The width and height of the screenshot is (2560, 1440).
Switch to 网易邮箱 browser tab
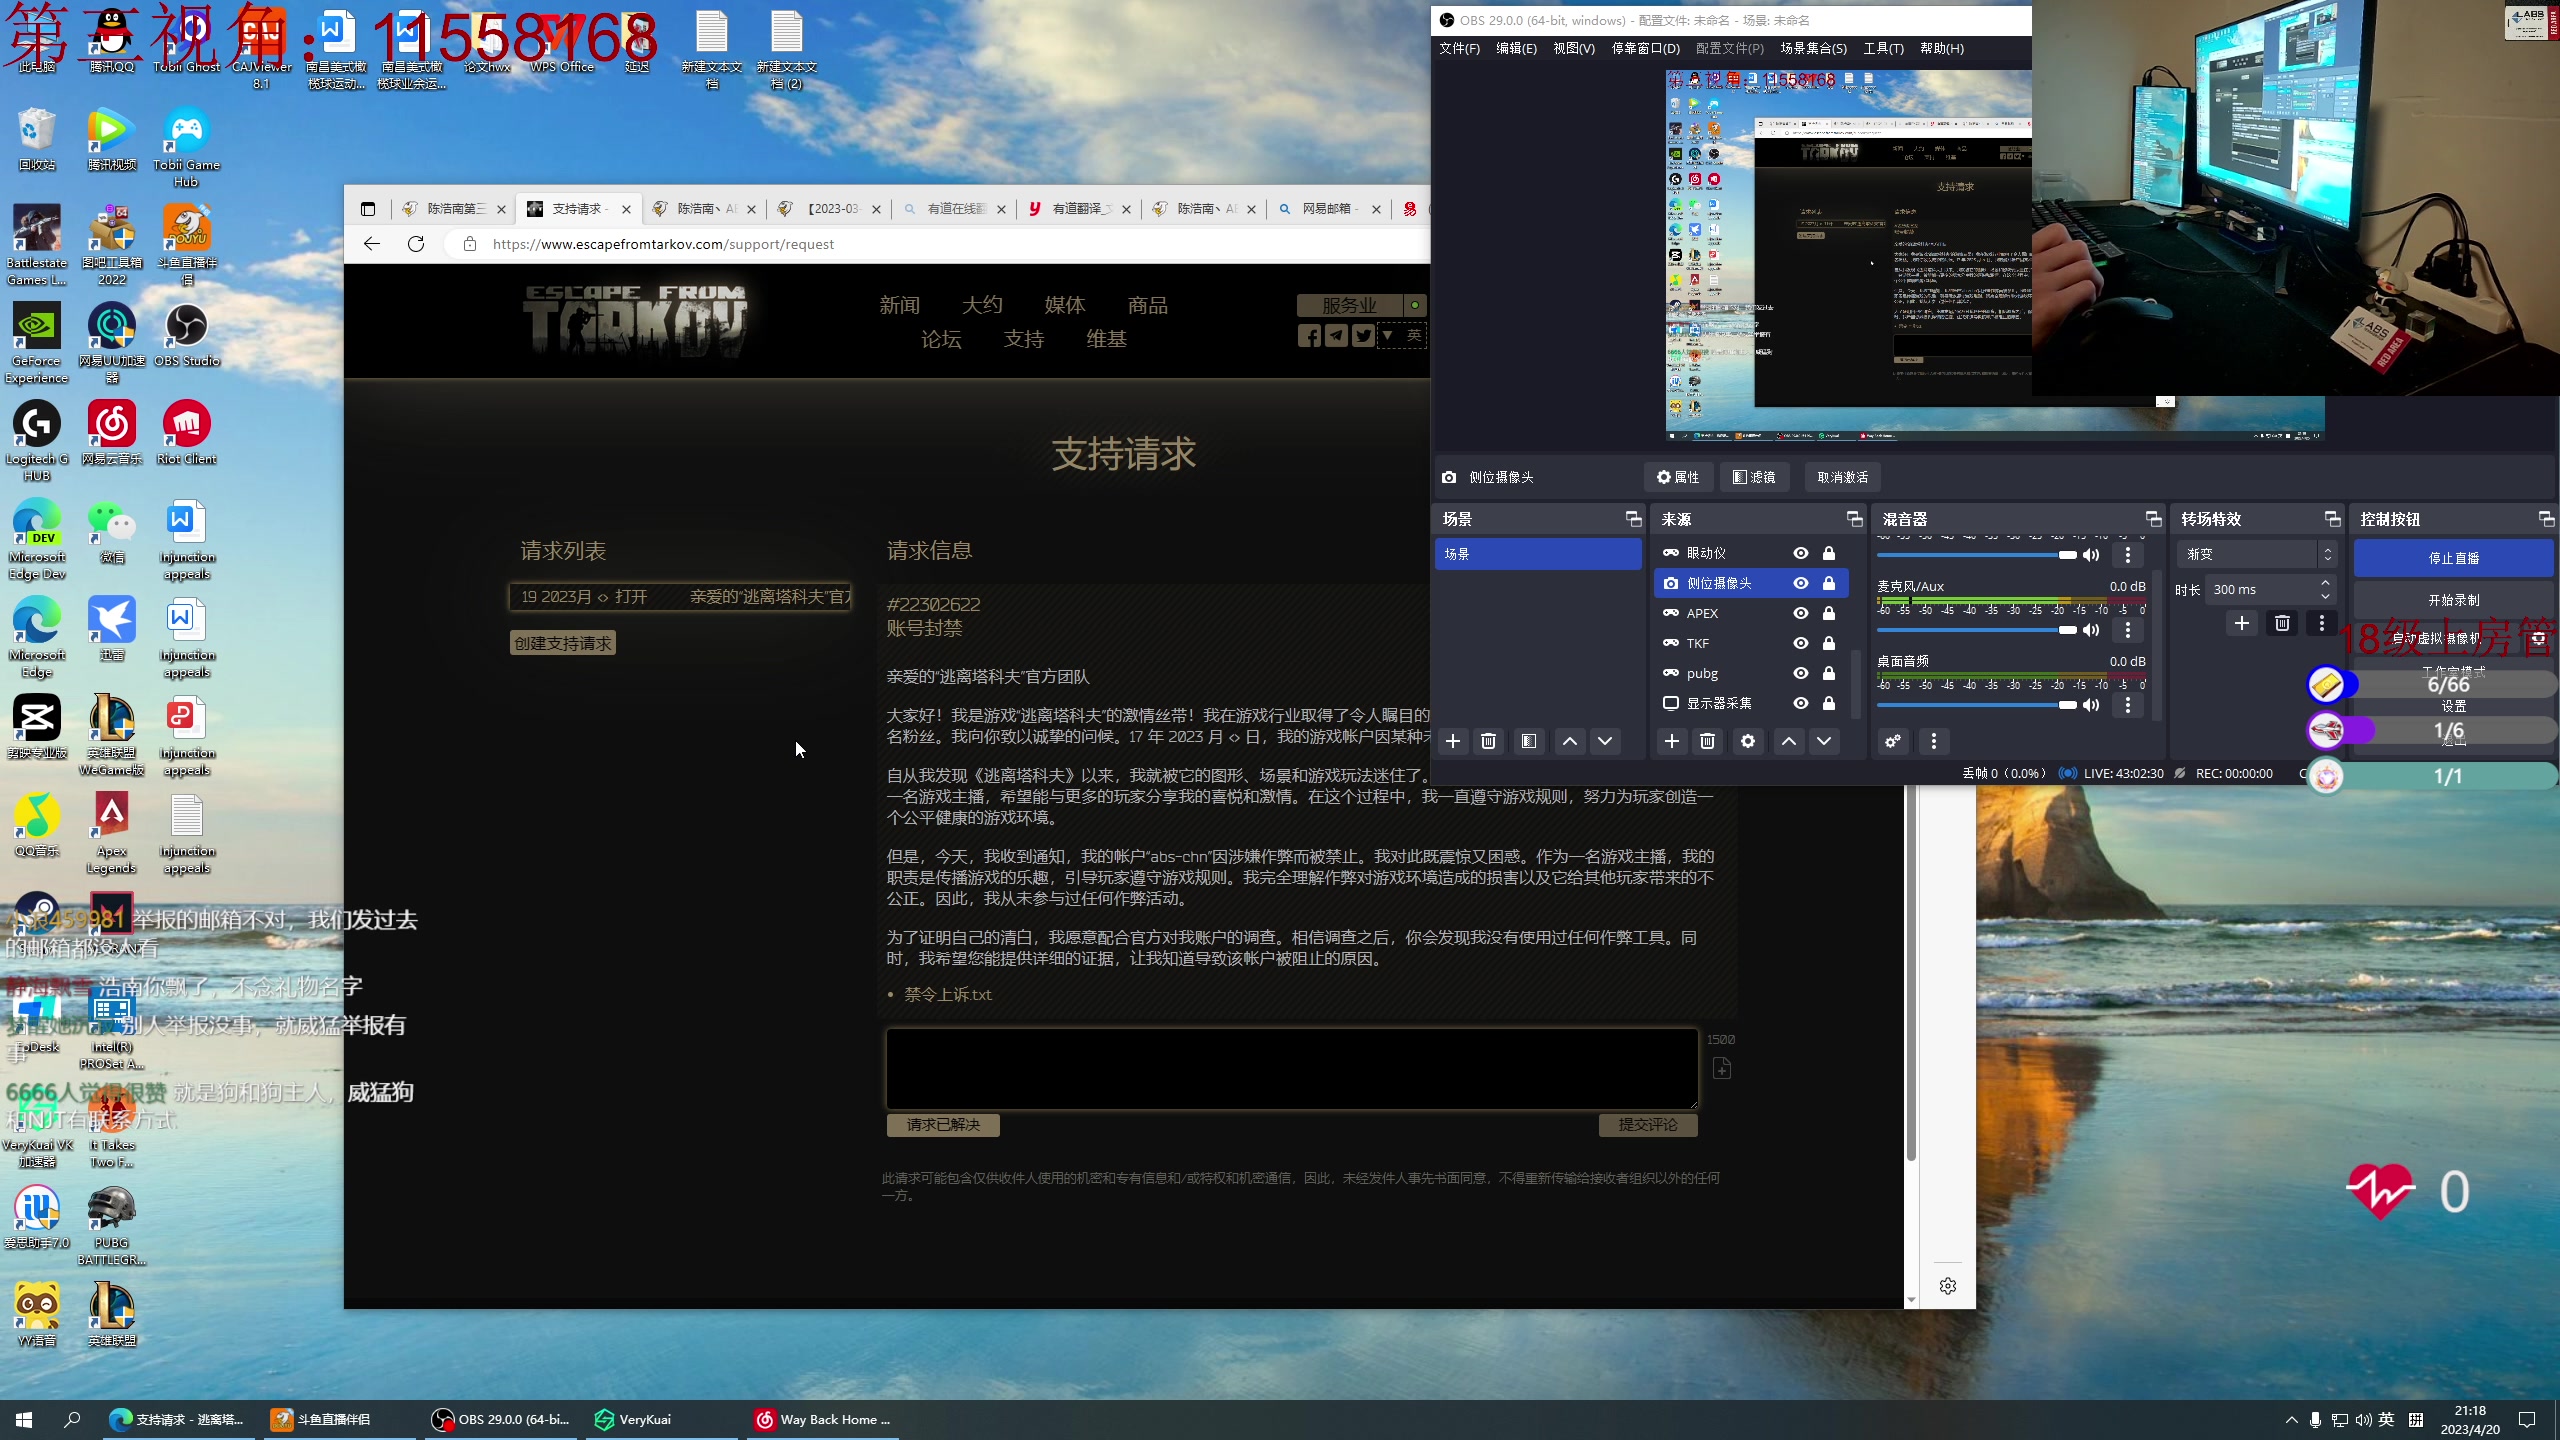pyautogui.click(x=1329, y=209)
